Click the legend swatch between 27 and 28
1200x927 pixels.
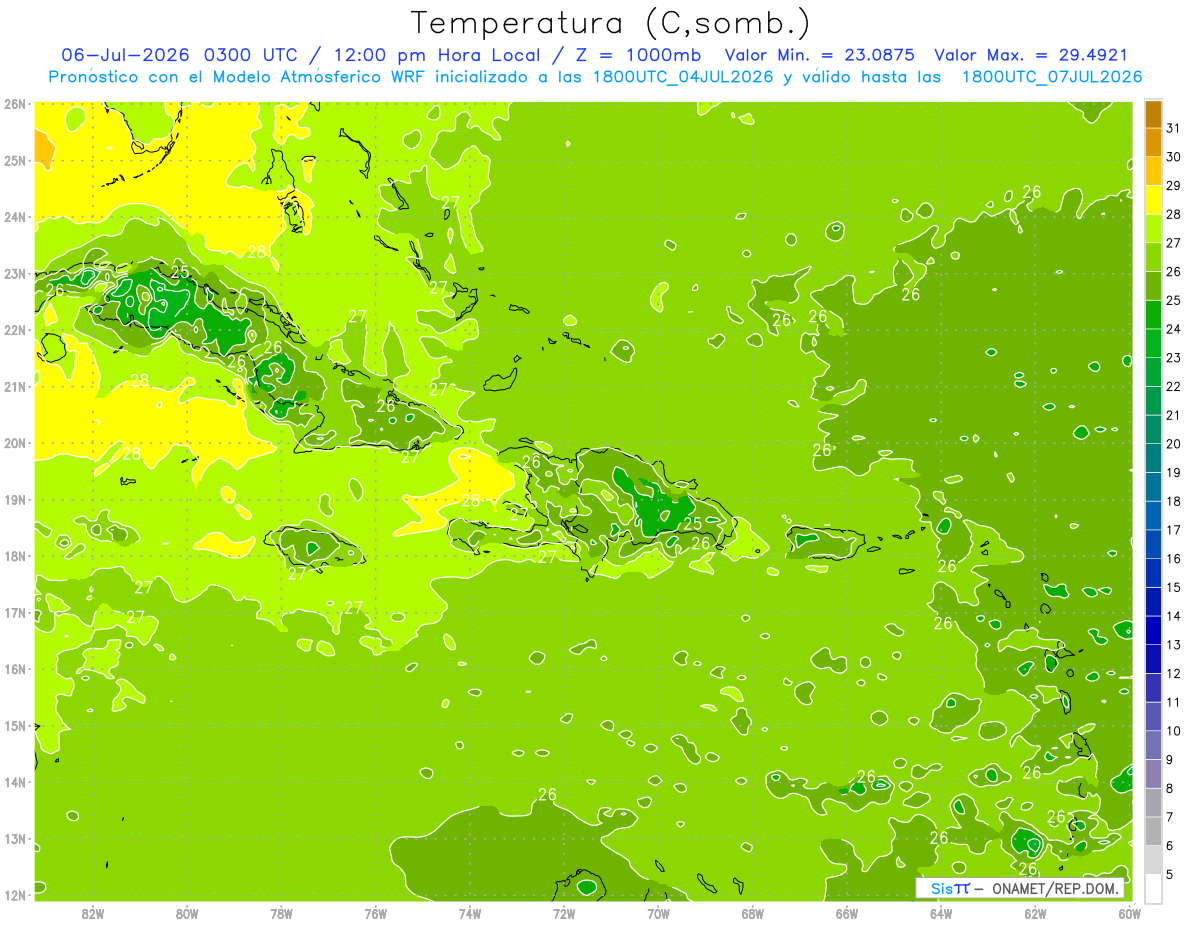[x=1153, y=228]
